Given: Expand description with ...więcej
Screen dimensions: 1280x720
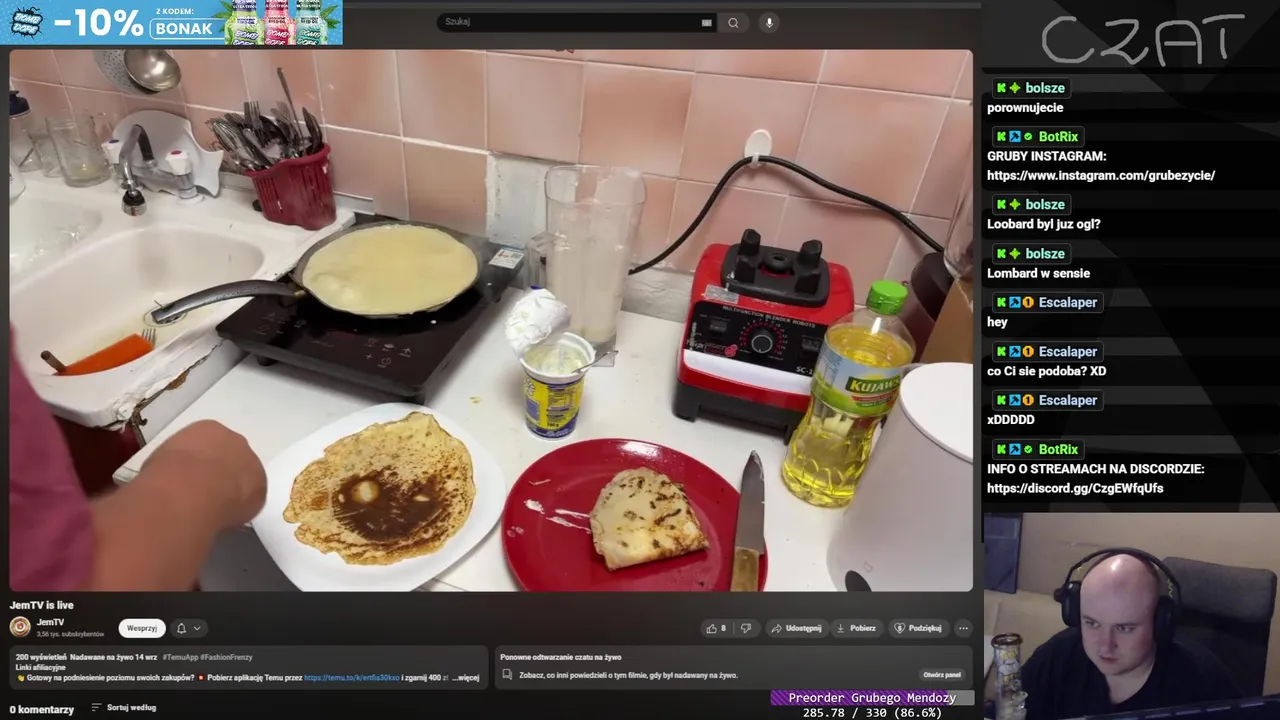Looking at the screenshot, I should pyautogui.click(x=465, y=677).
